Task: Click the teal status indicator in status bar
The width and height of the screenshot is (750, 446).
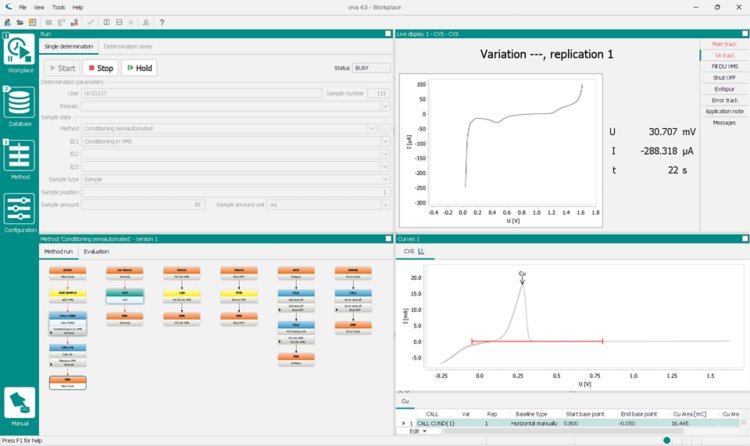Action: pyautogui.click(x=667, y=440)
